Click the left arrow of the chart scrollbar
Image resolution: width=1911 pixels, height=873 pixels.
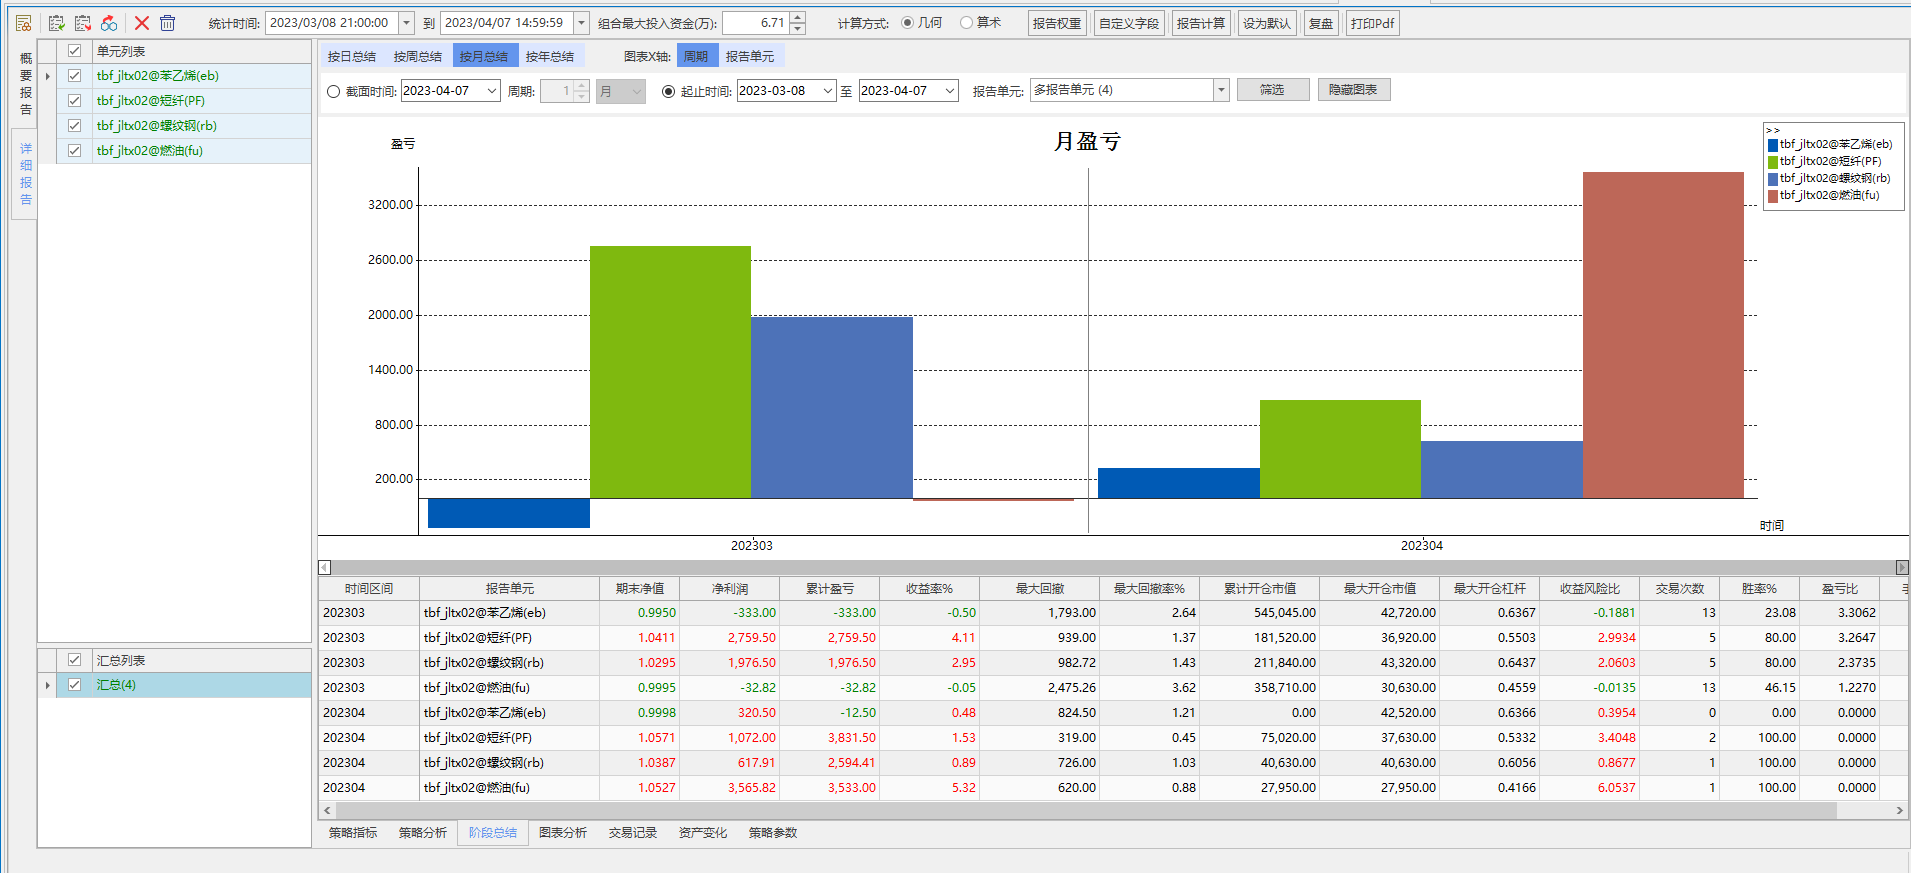[x=324, y=568]
